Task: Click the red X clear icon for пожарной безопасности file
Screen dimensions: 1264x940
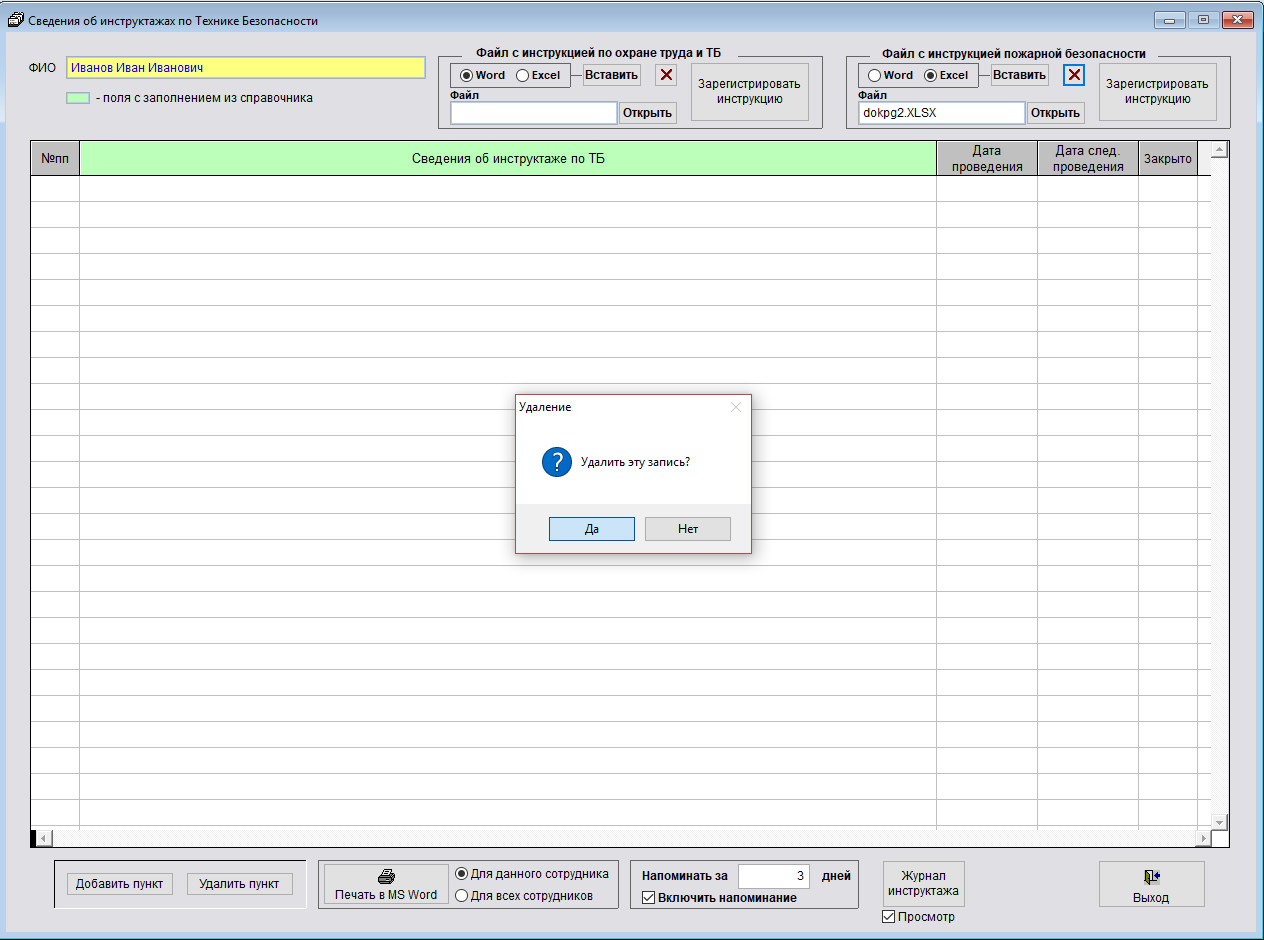Action: click(1074, 75)
